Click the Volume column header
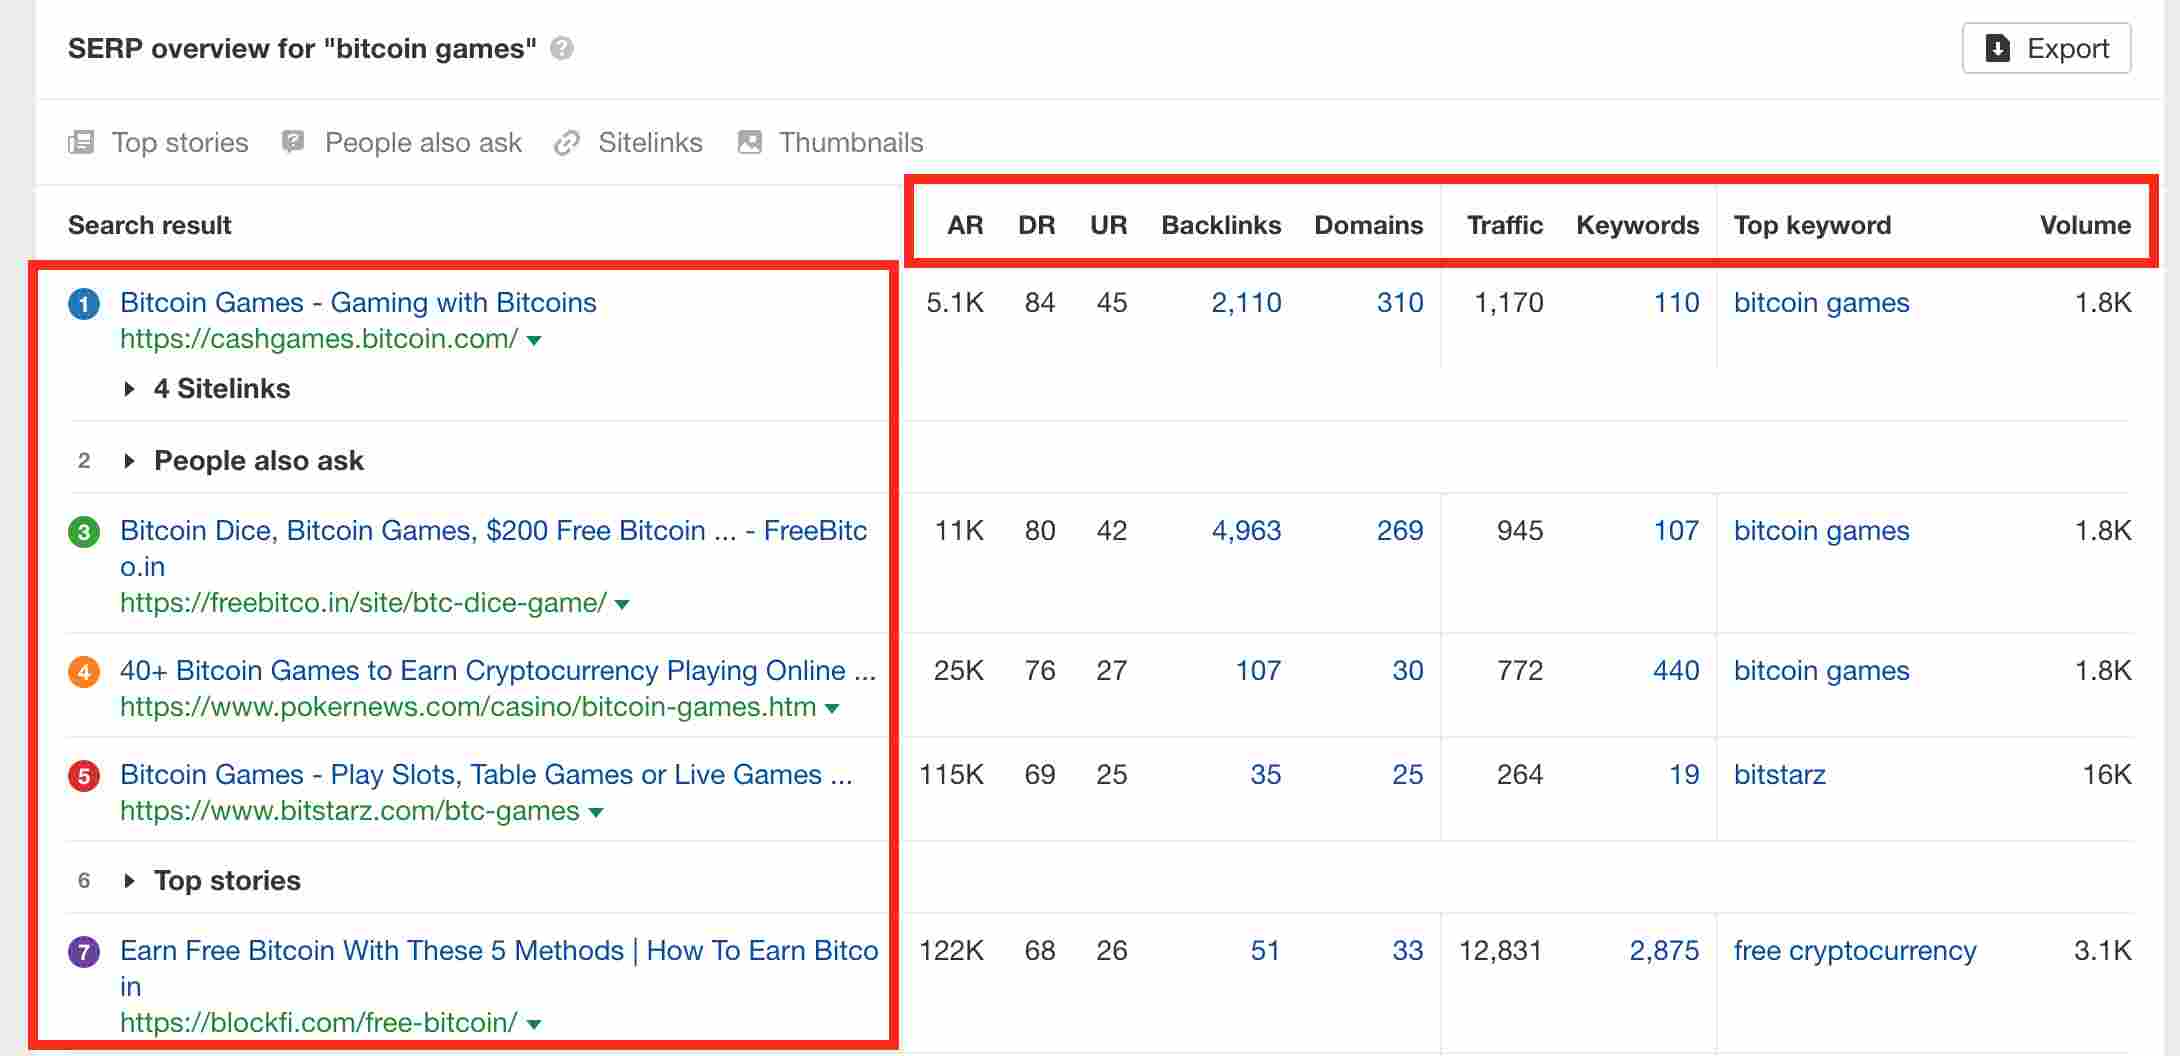2180x1056 pixels. (x=2085, y=225)
